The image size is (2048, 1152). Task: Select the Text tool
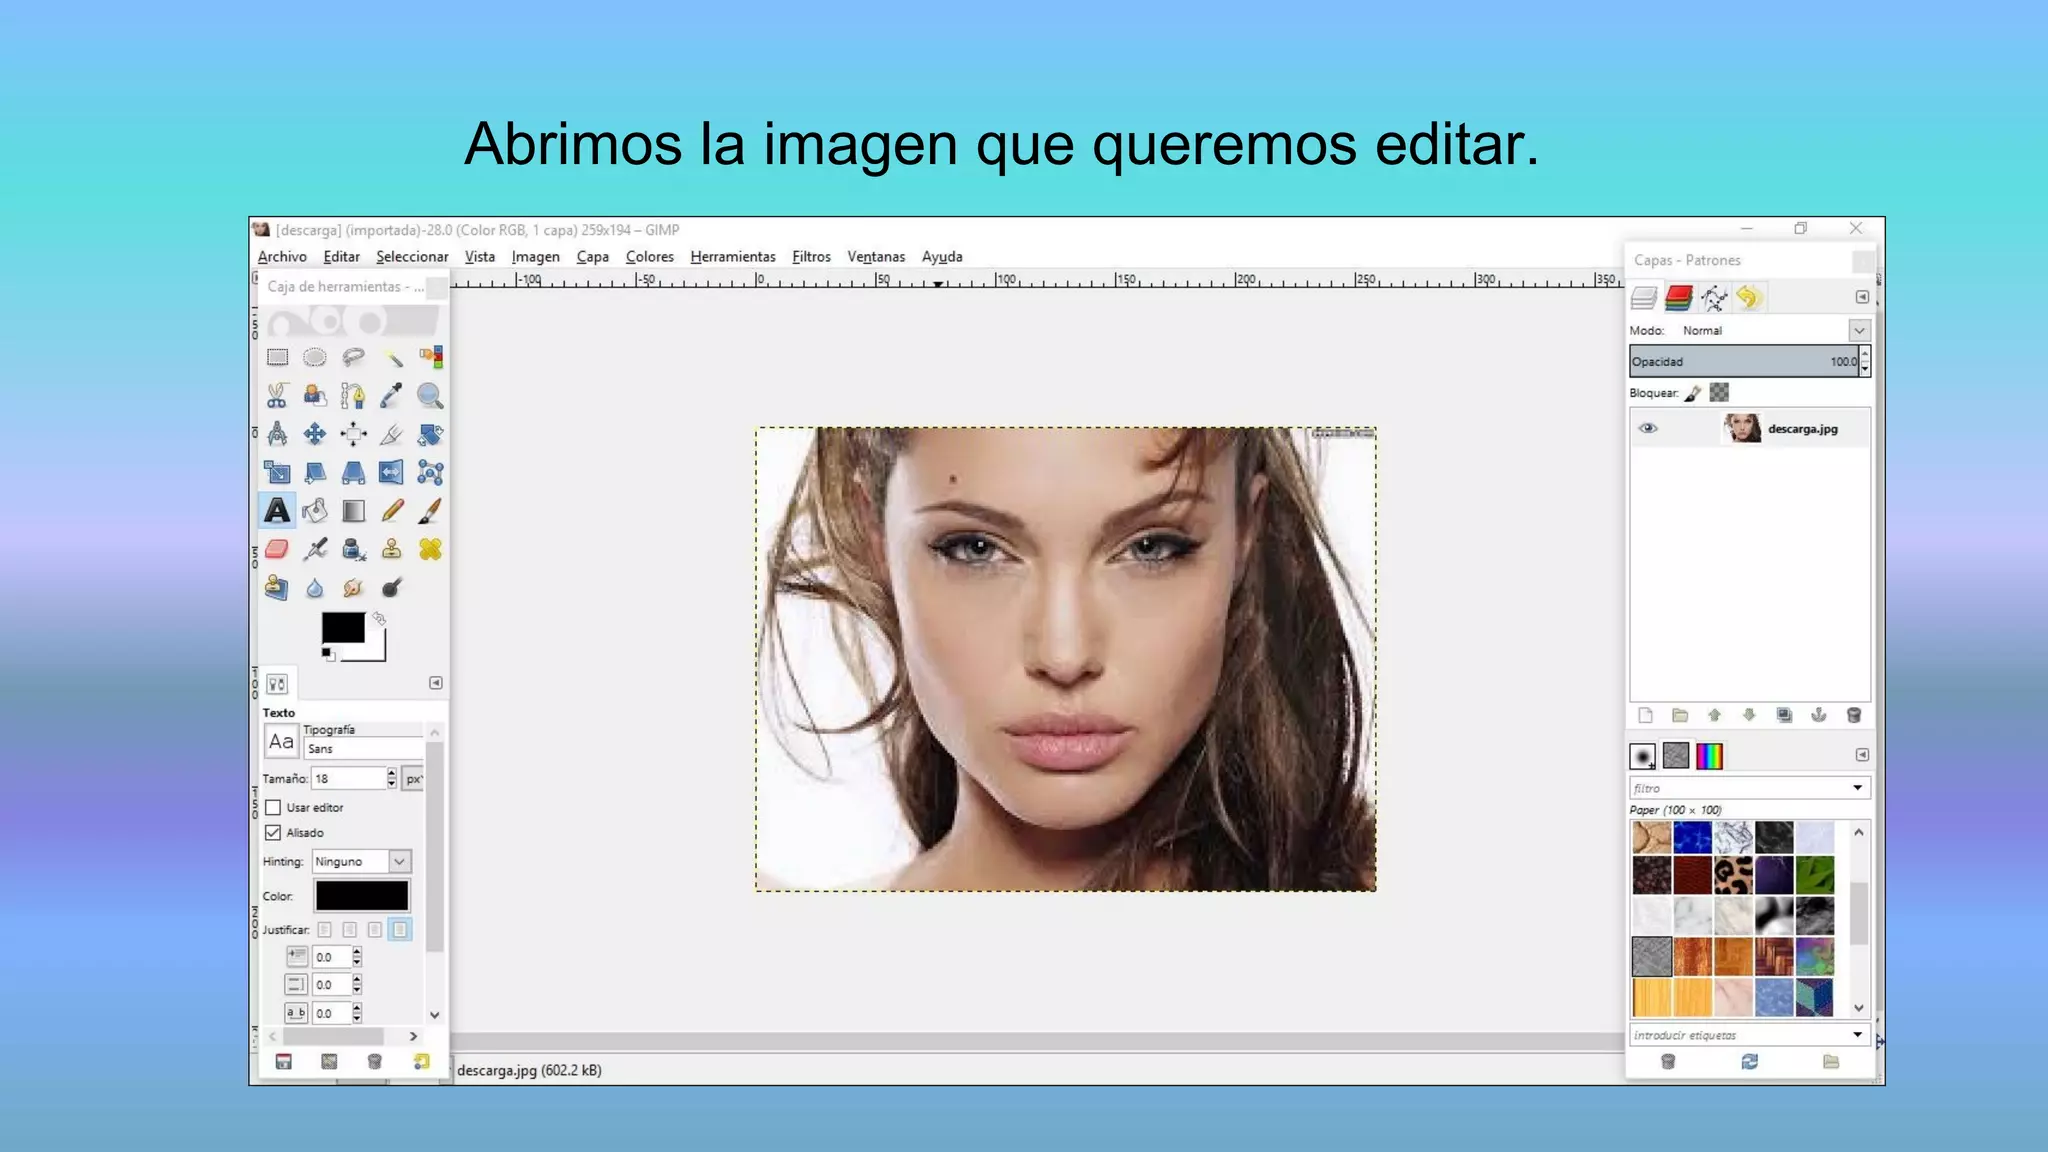[x=277, y=511]
